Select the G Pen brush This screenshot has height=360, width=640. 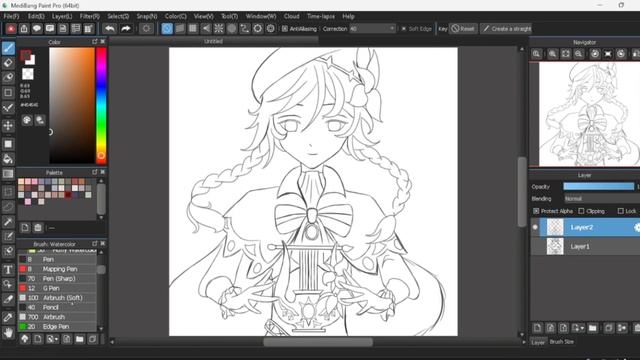pyautogui.click(x=57, y=288)
